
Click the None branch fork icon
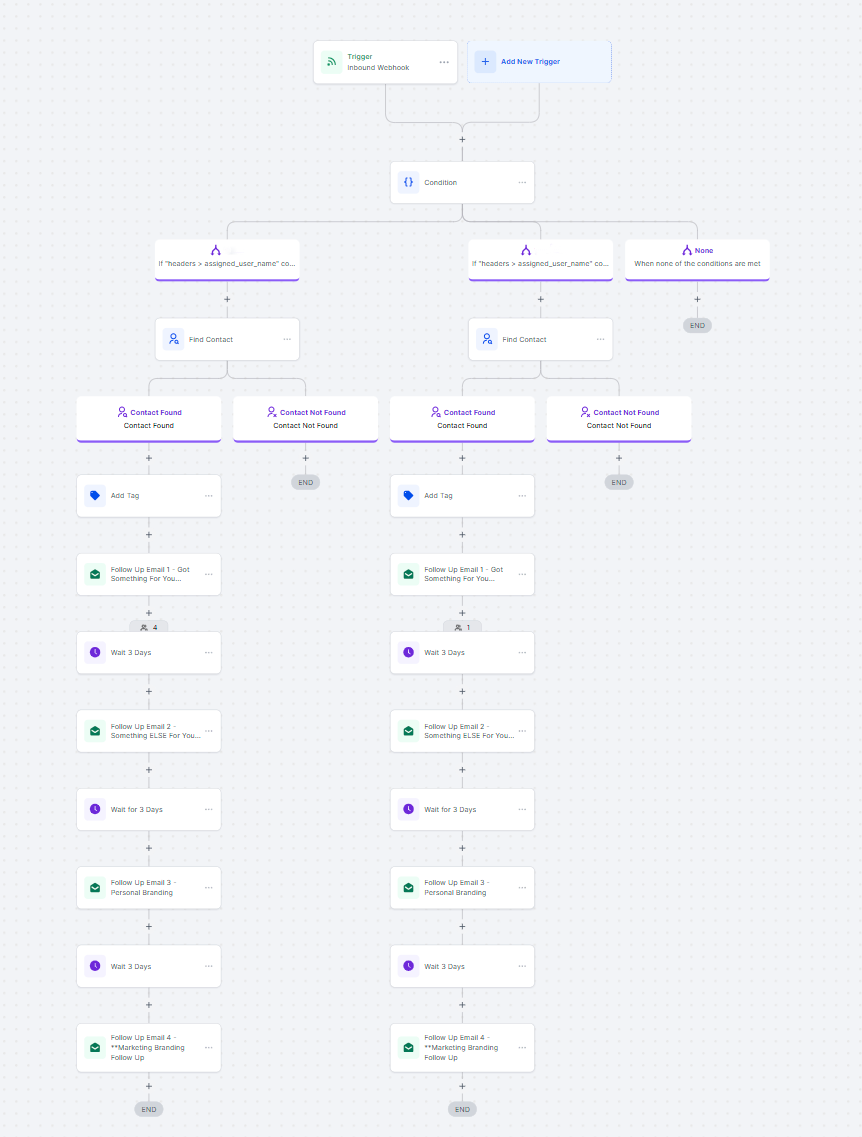pyautogui.click(x=687, y=250)
